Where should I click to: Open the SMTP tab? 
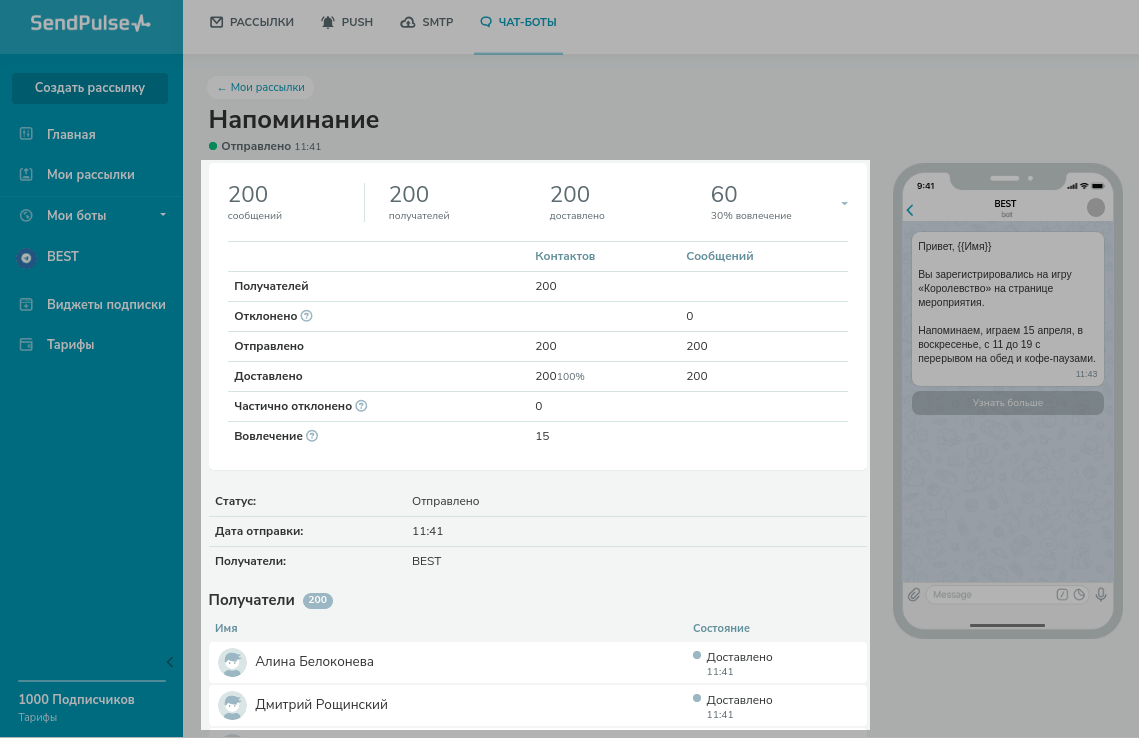426,22
